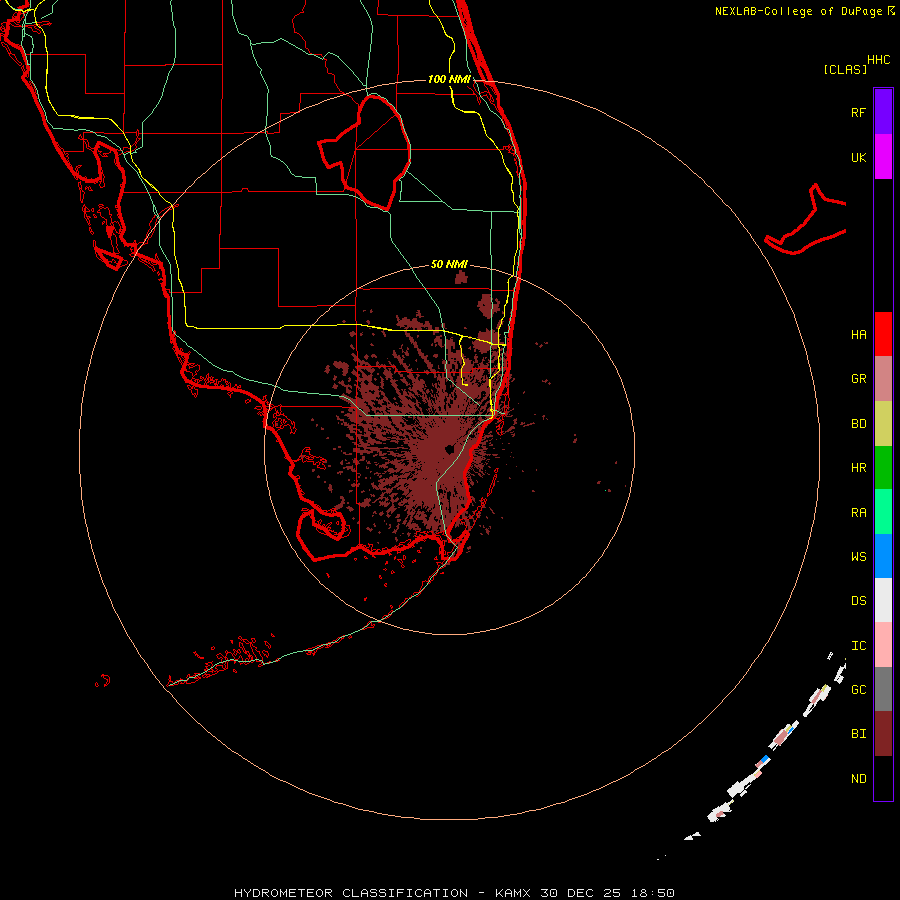Select the GR graupel legend color
This screenshot has height=900, width=900.
coord(883,379)
